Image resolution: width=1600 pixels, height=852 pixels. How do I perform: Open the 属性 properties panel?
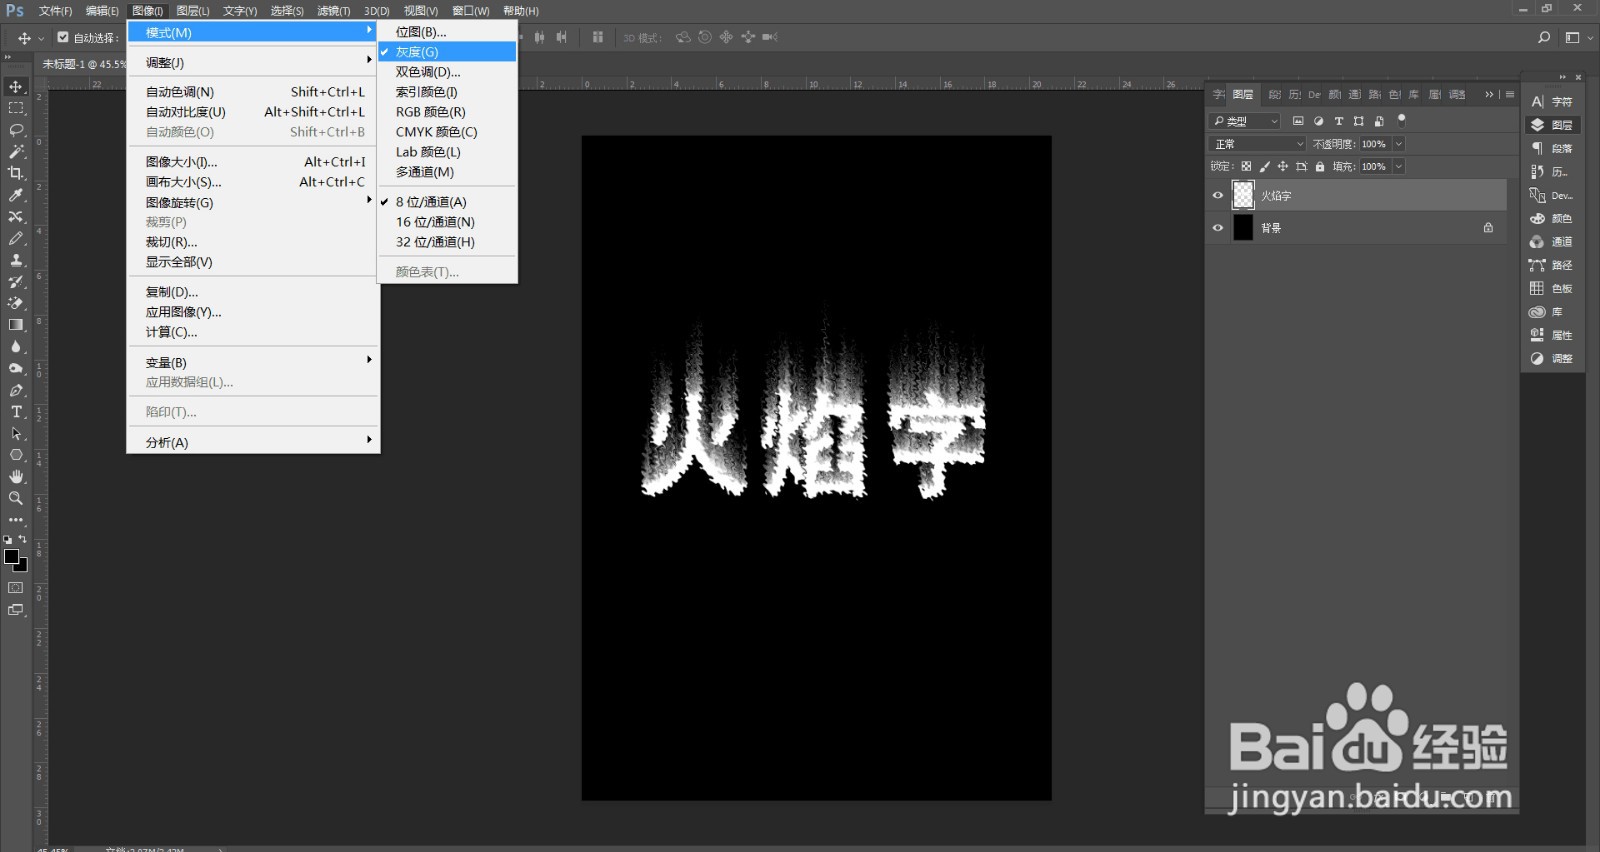(x=1552, y=335)
